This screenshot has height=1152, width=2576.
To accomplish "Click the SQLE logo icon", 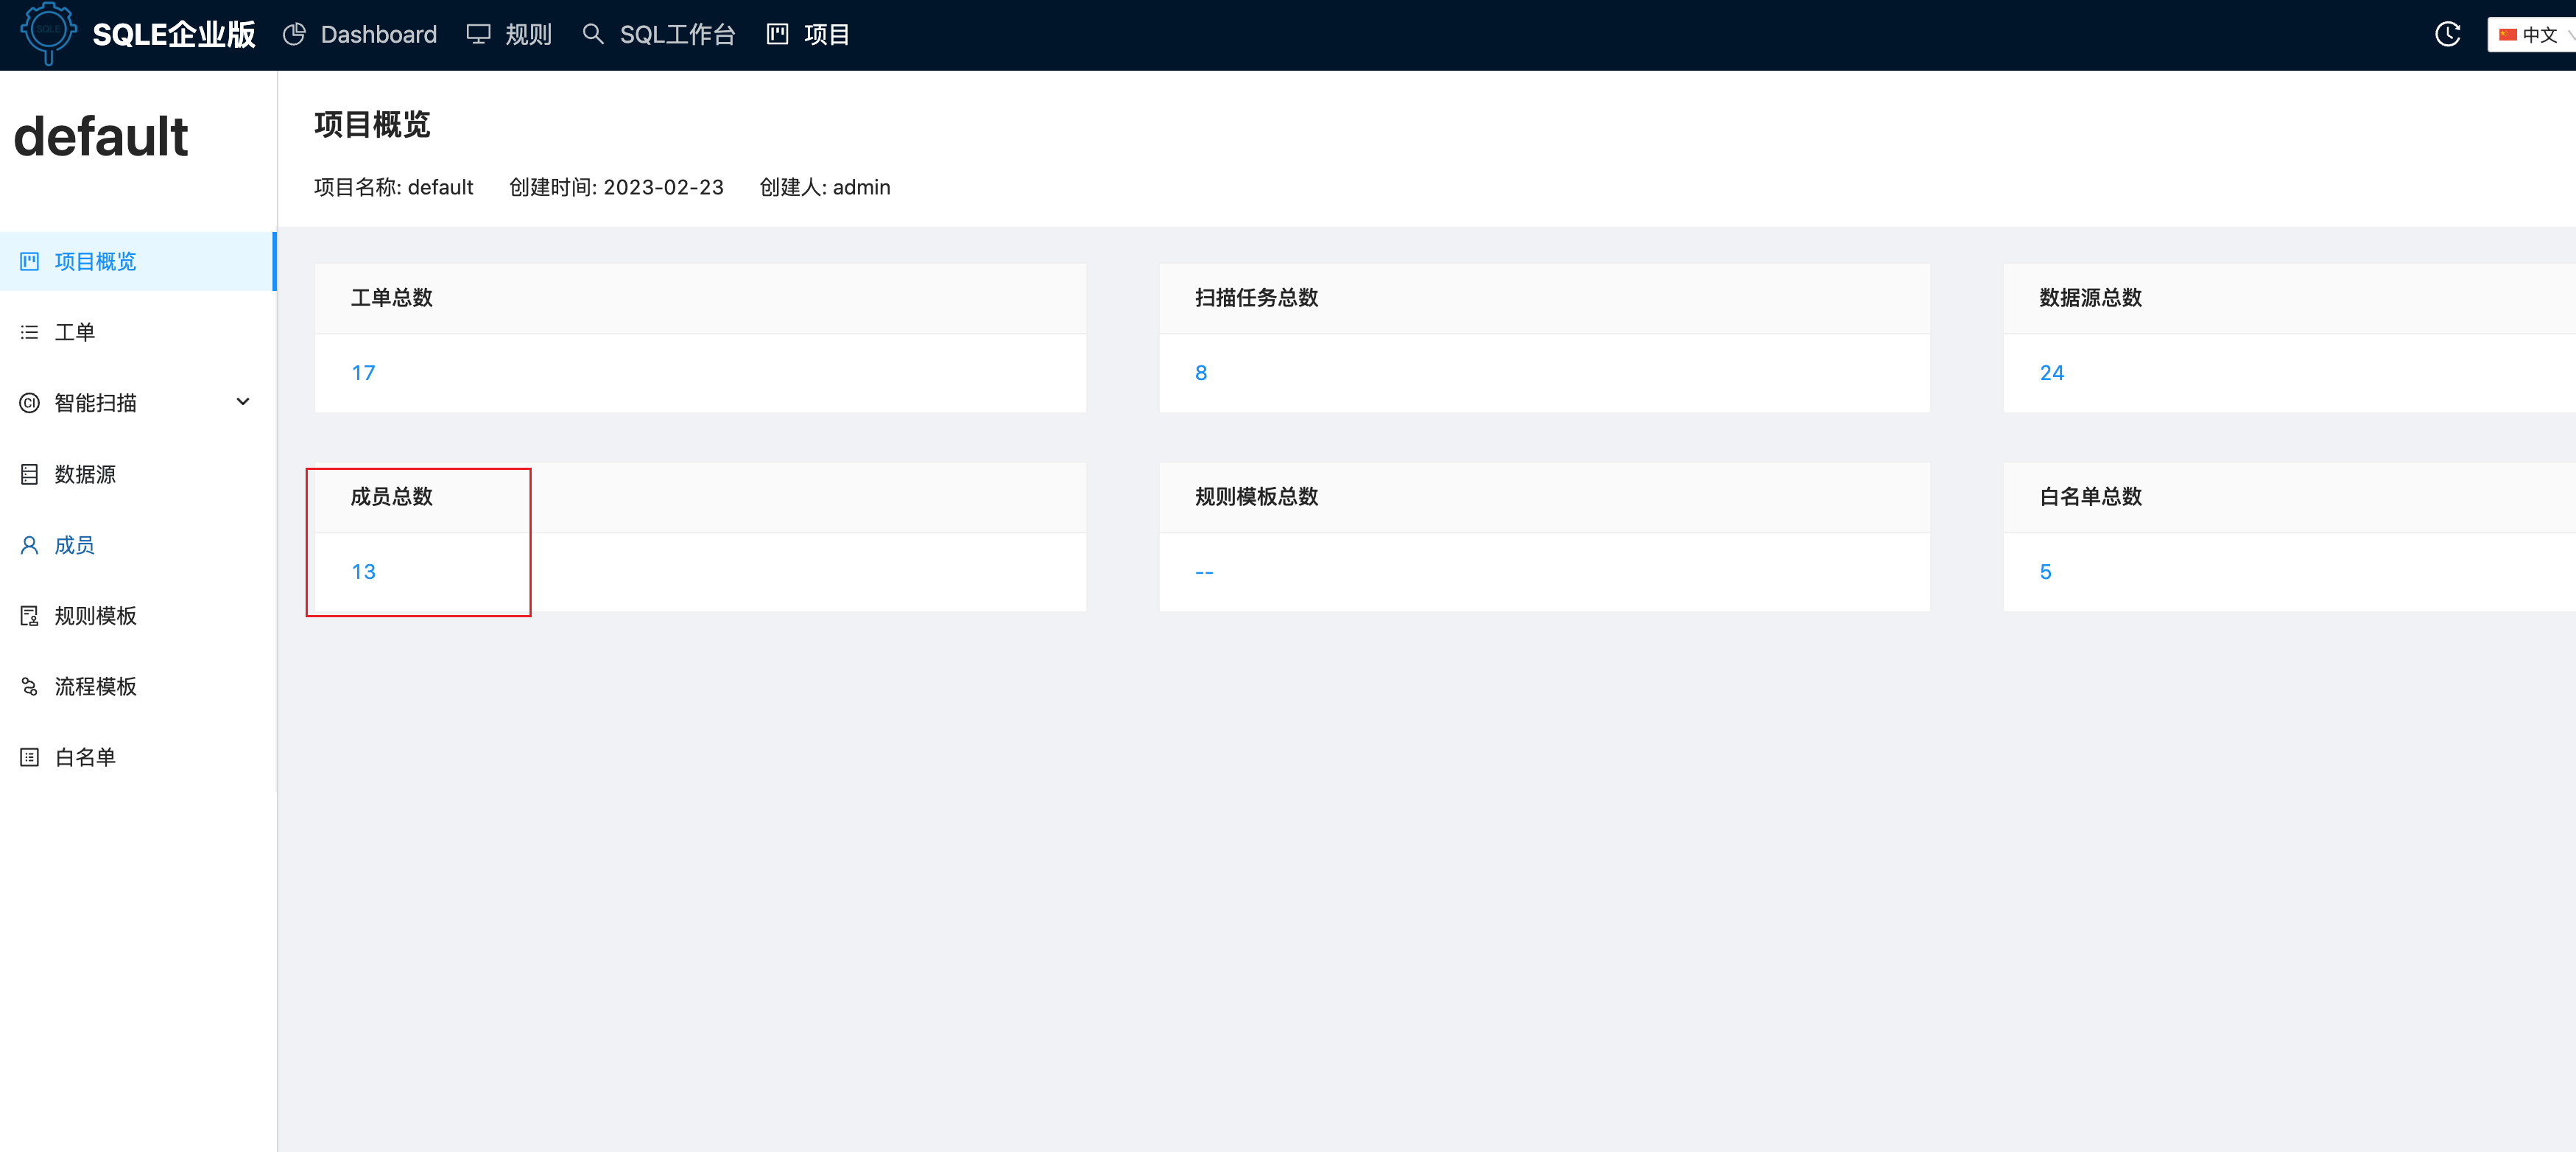I will pos(47,32).
